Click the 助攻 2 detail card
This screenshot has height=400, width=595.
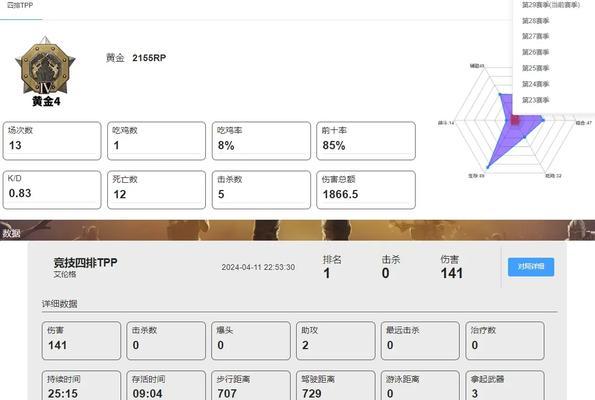pos(335,340)
